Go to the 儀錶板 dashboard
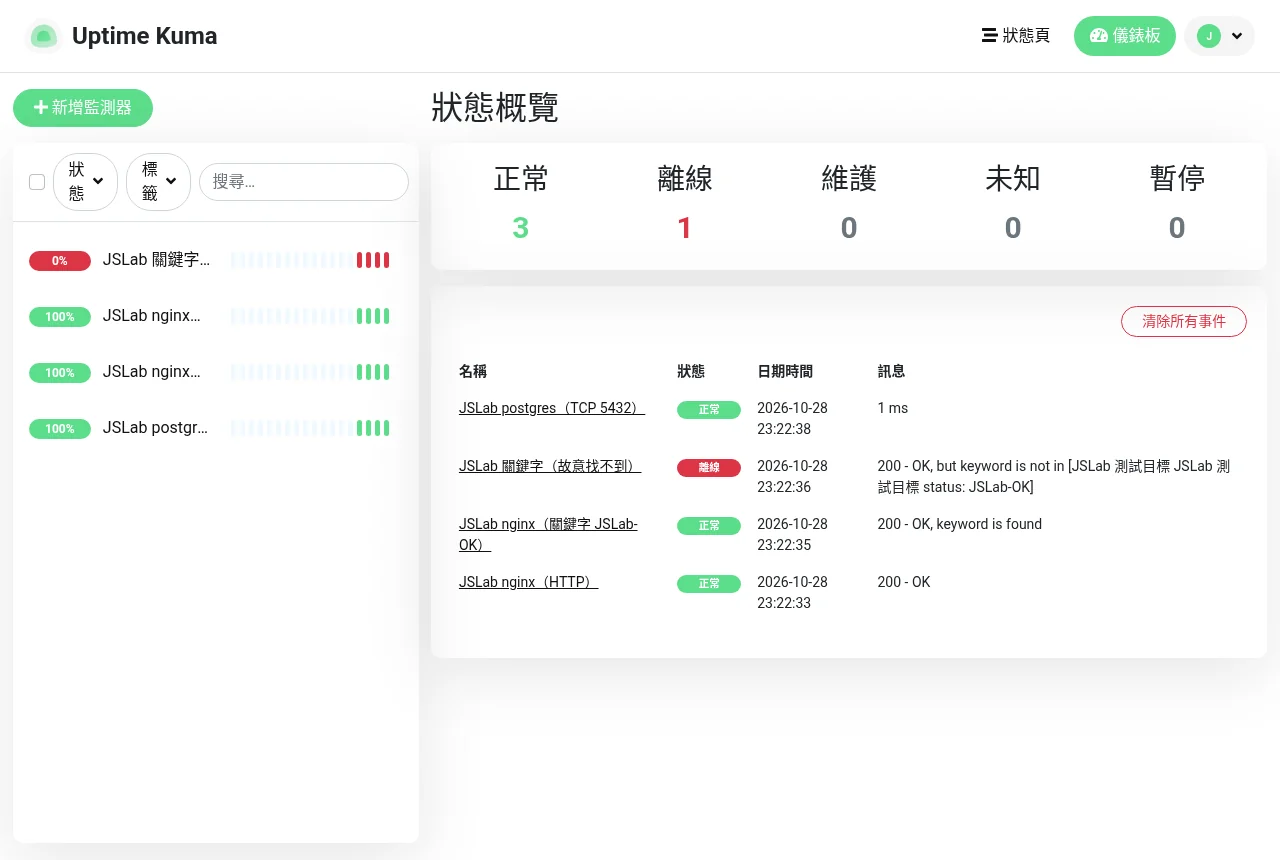 1125,36
